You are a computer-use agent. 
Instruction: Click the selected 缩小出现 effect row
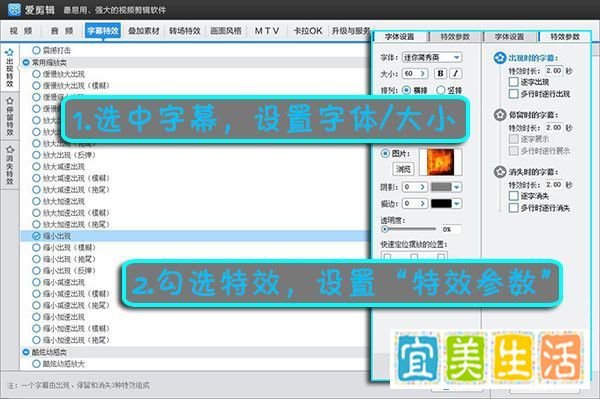tap(195, 236)
